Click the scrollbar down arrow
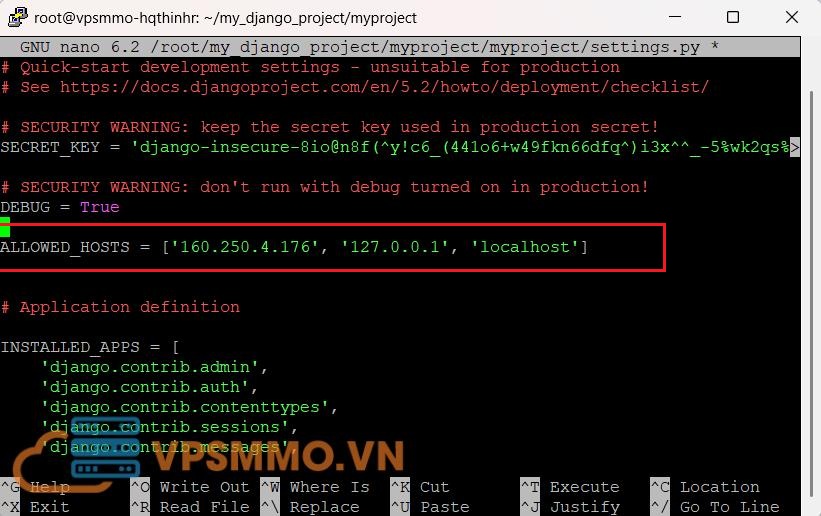 [x=811, y=506]
